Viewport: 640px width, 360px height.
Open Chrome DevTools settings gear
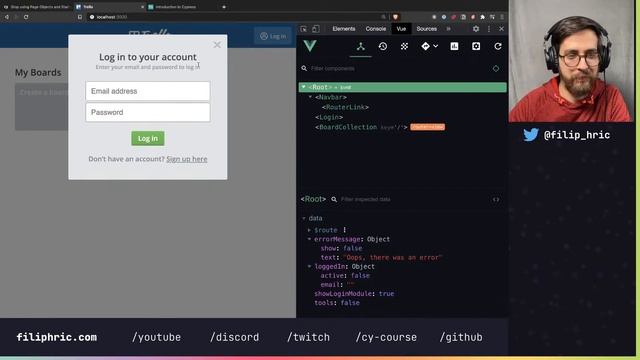pyautogui.click(x=476, y=29)
